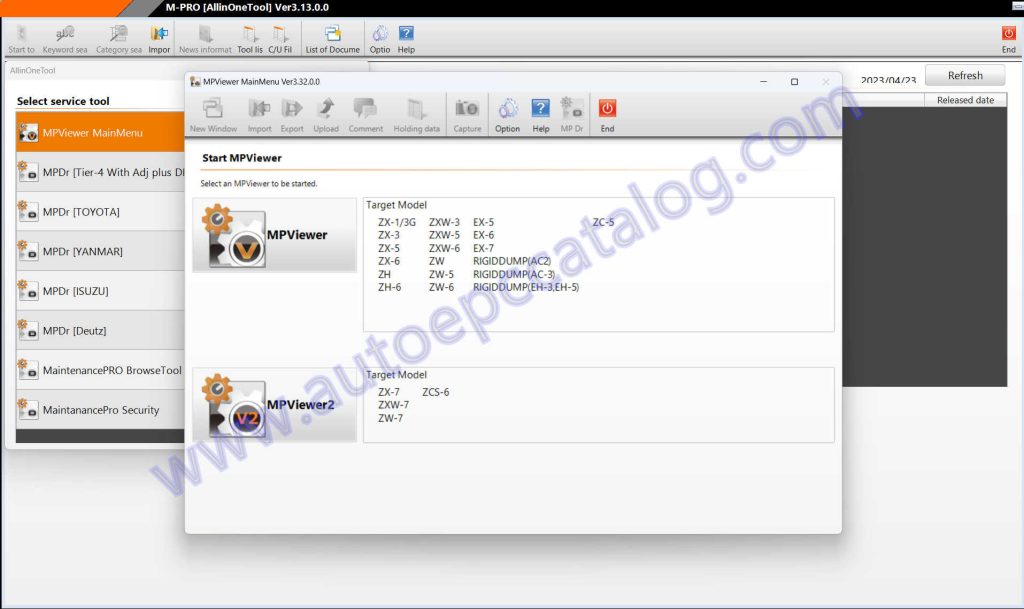The width and height of the screenshot is (1024, 609).
Task: Click the C/U File toolbar item
Action: (281, 38)
